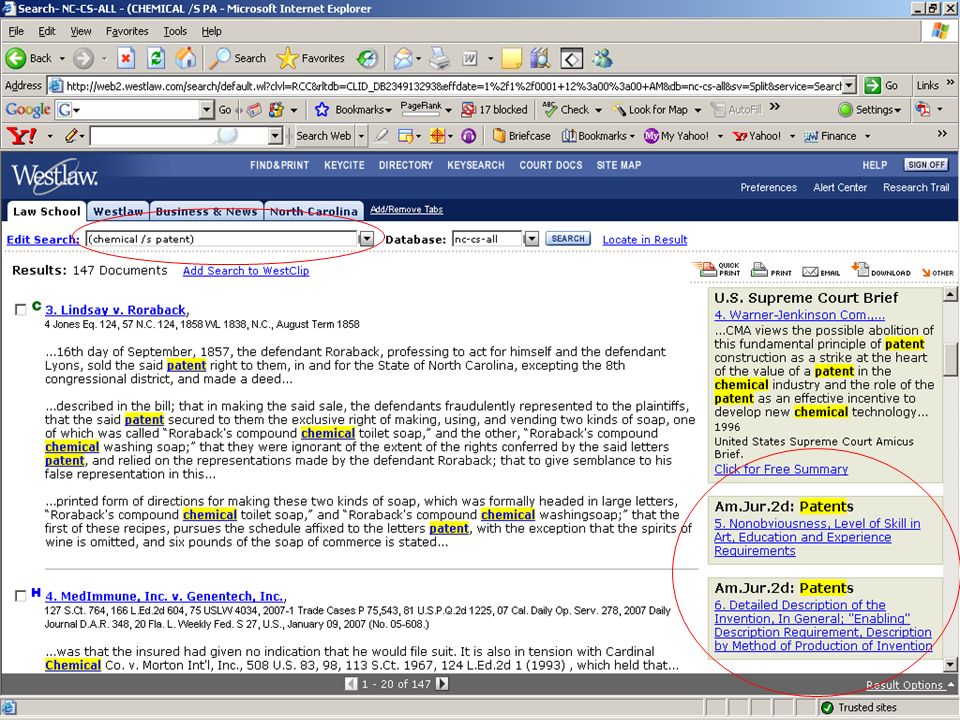This screenshot has width=960, height=720.
Task: Open the History clock icon in the toolbar
Action: pos(367,59)
